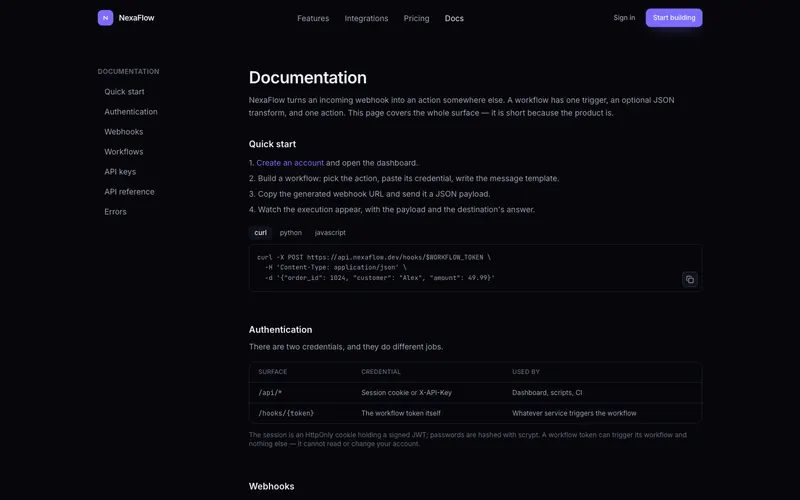Click the DOCUMENTATION sidebar label
This screenshot has height=500, width=800.
(129, 71)
